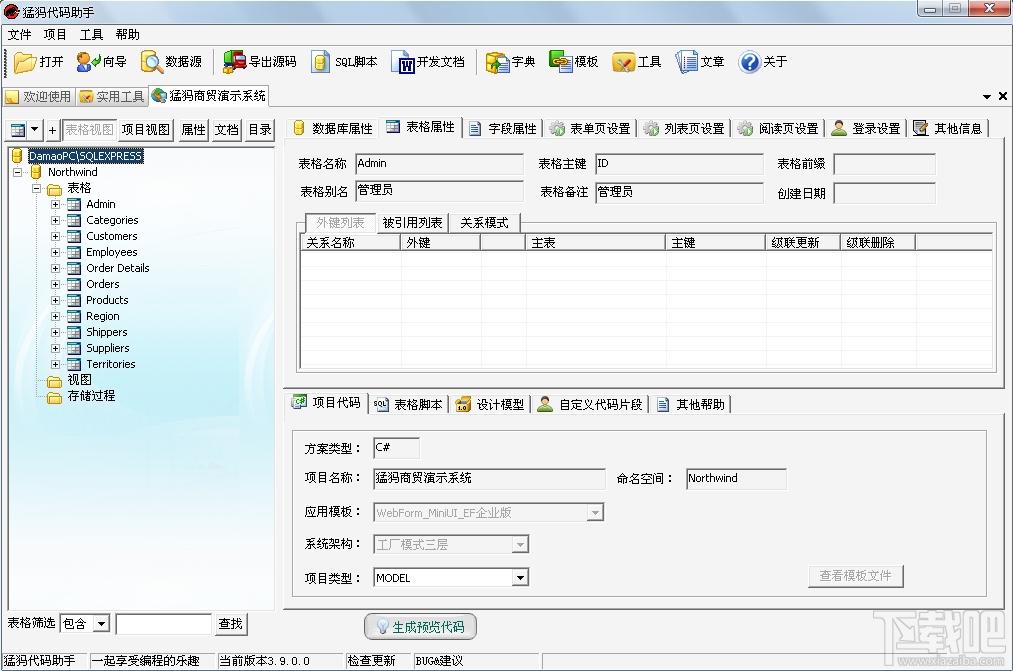Switch to the 字段属性 tab

(x=504, y=129)
